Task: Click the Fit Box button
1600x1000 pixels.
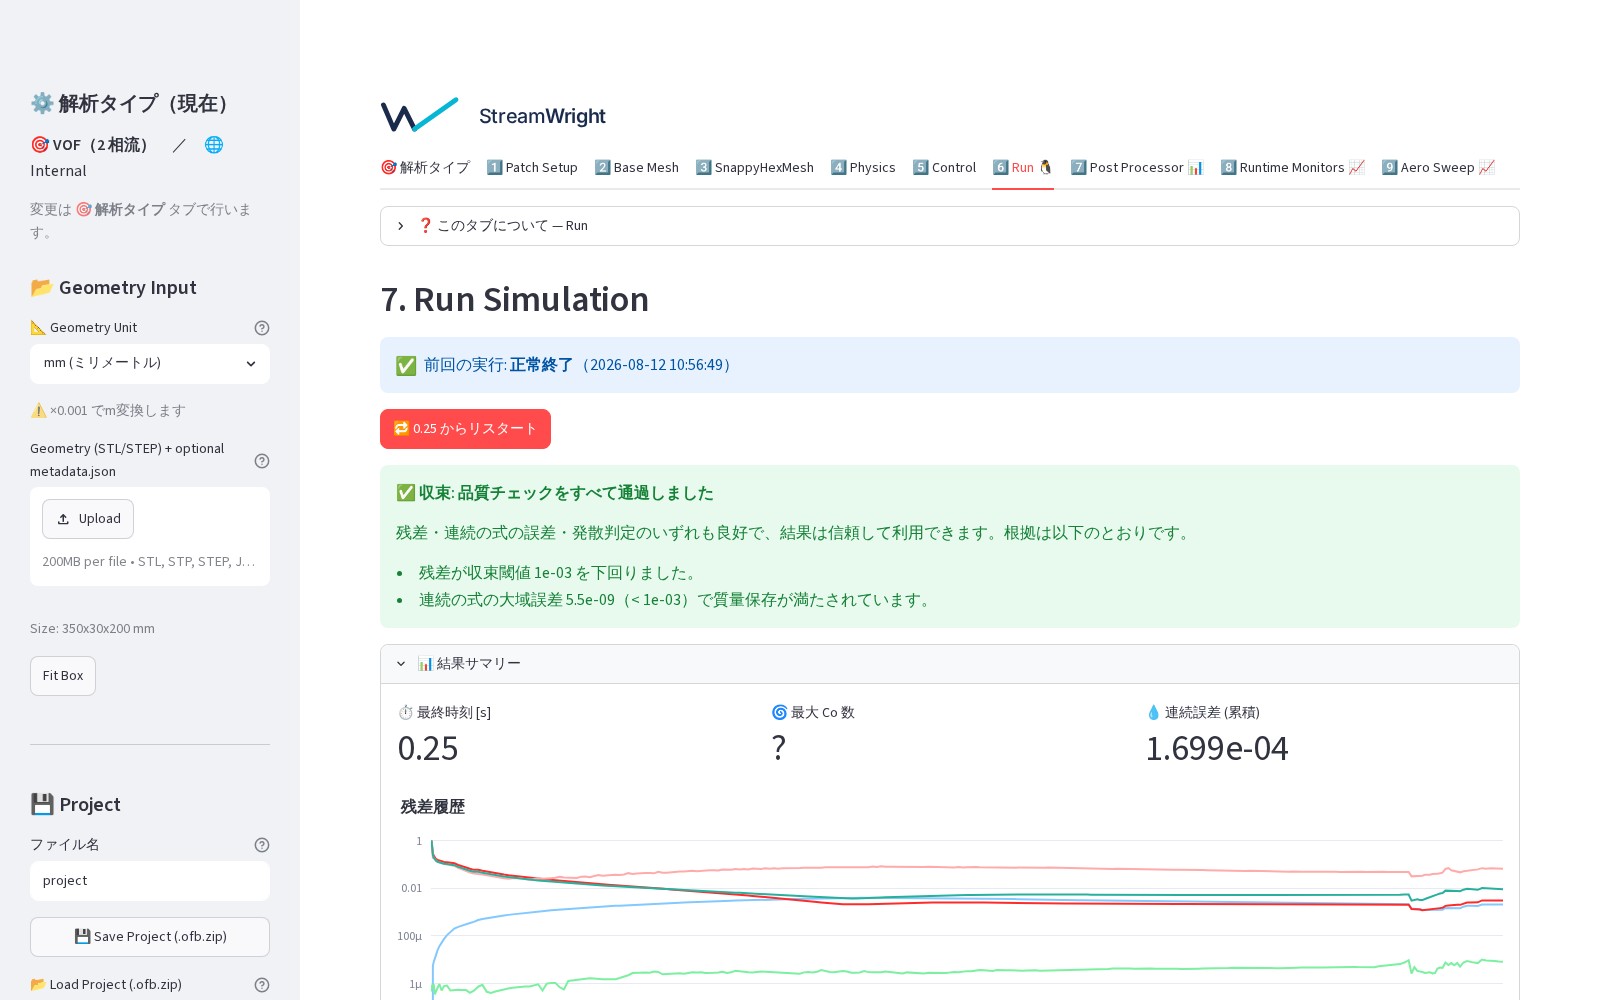Action: (63, 676)
